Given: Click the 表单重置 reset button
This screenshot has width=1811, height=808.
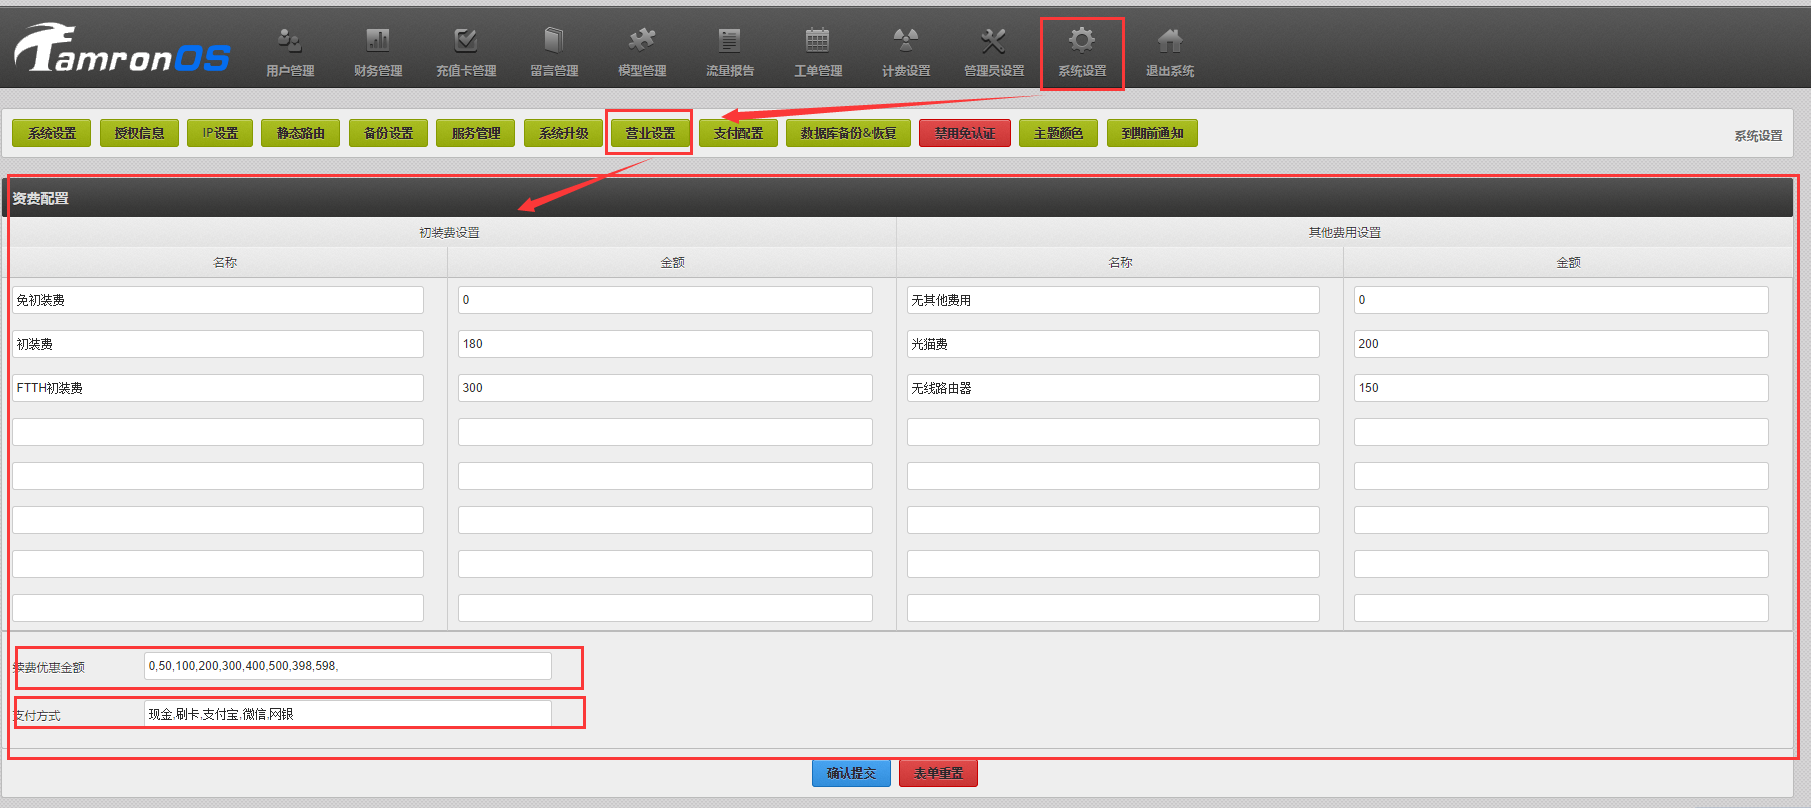Looking at the screenshot, I should pos(938,773).
